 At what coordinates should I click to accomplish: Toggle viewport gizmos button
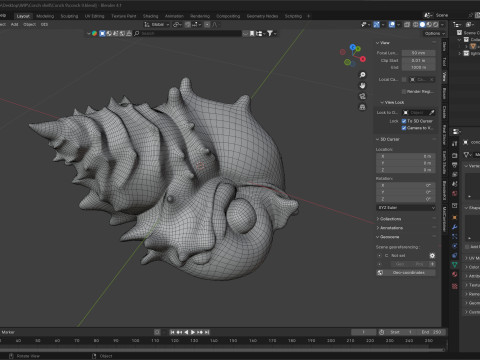tap(376, 24)
